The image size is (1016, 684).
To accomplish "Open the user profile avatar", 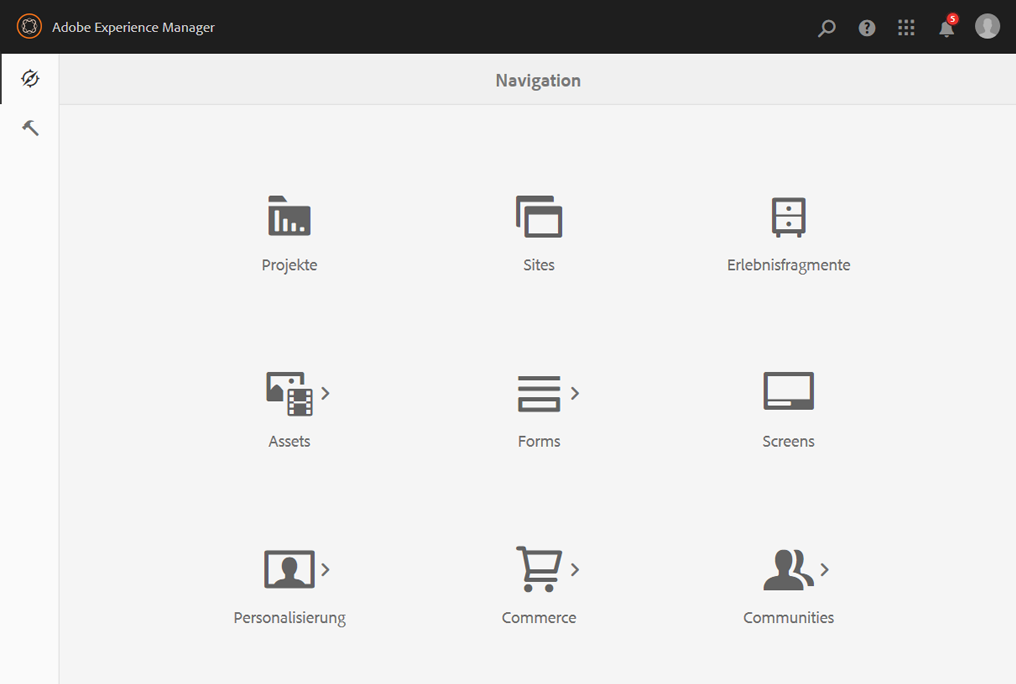I will tap(987, 27).
